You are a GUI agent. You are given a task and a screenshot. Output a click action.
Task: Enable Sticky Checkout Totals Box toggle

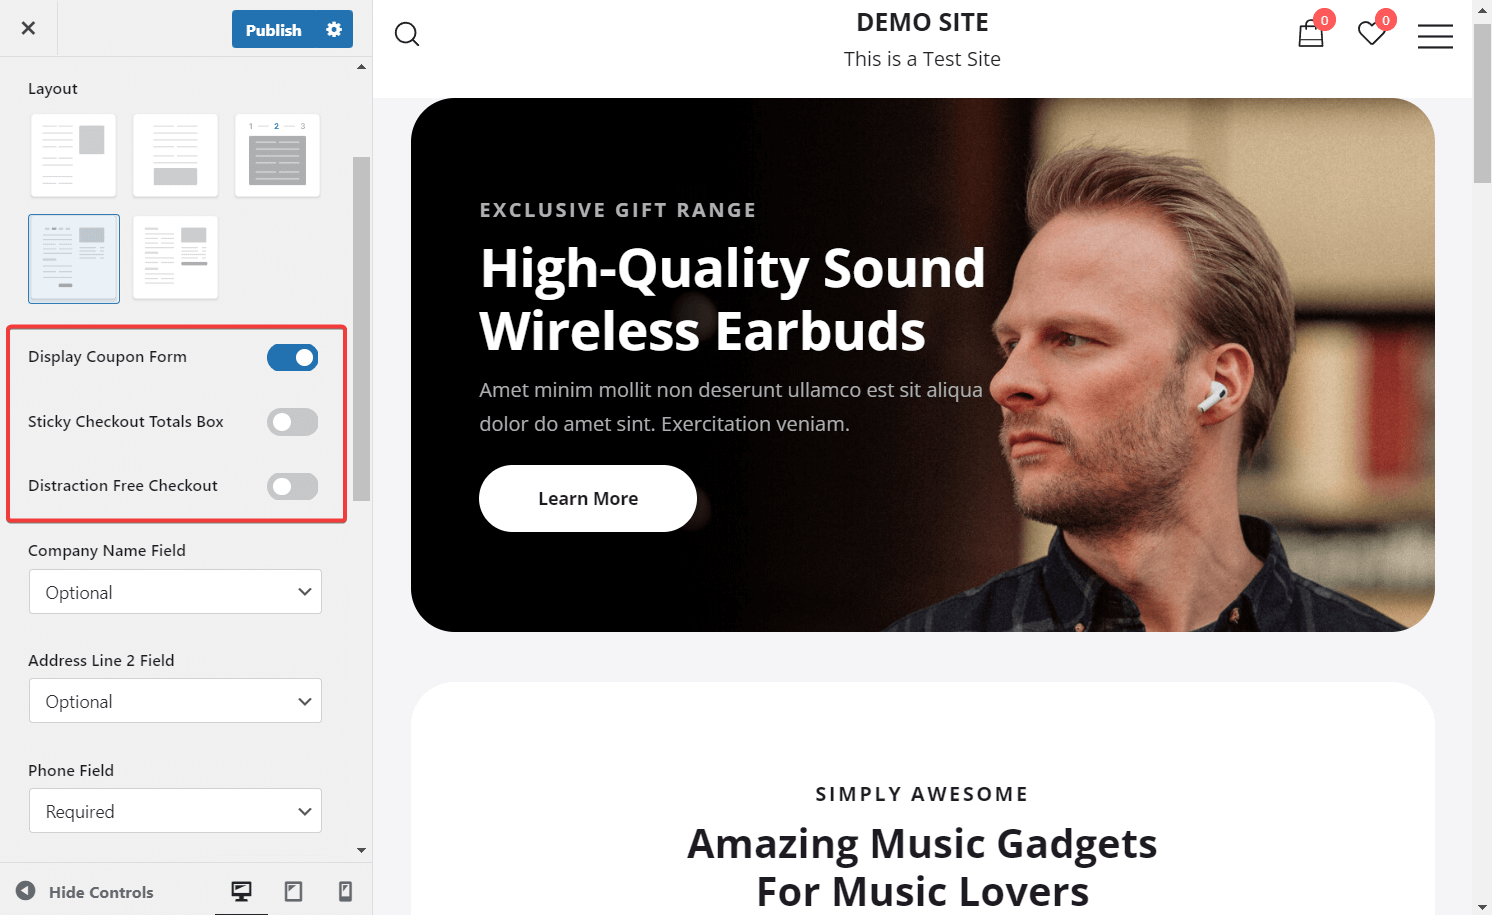(x=292, y=422)
